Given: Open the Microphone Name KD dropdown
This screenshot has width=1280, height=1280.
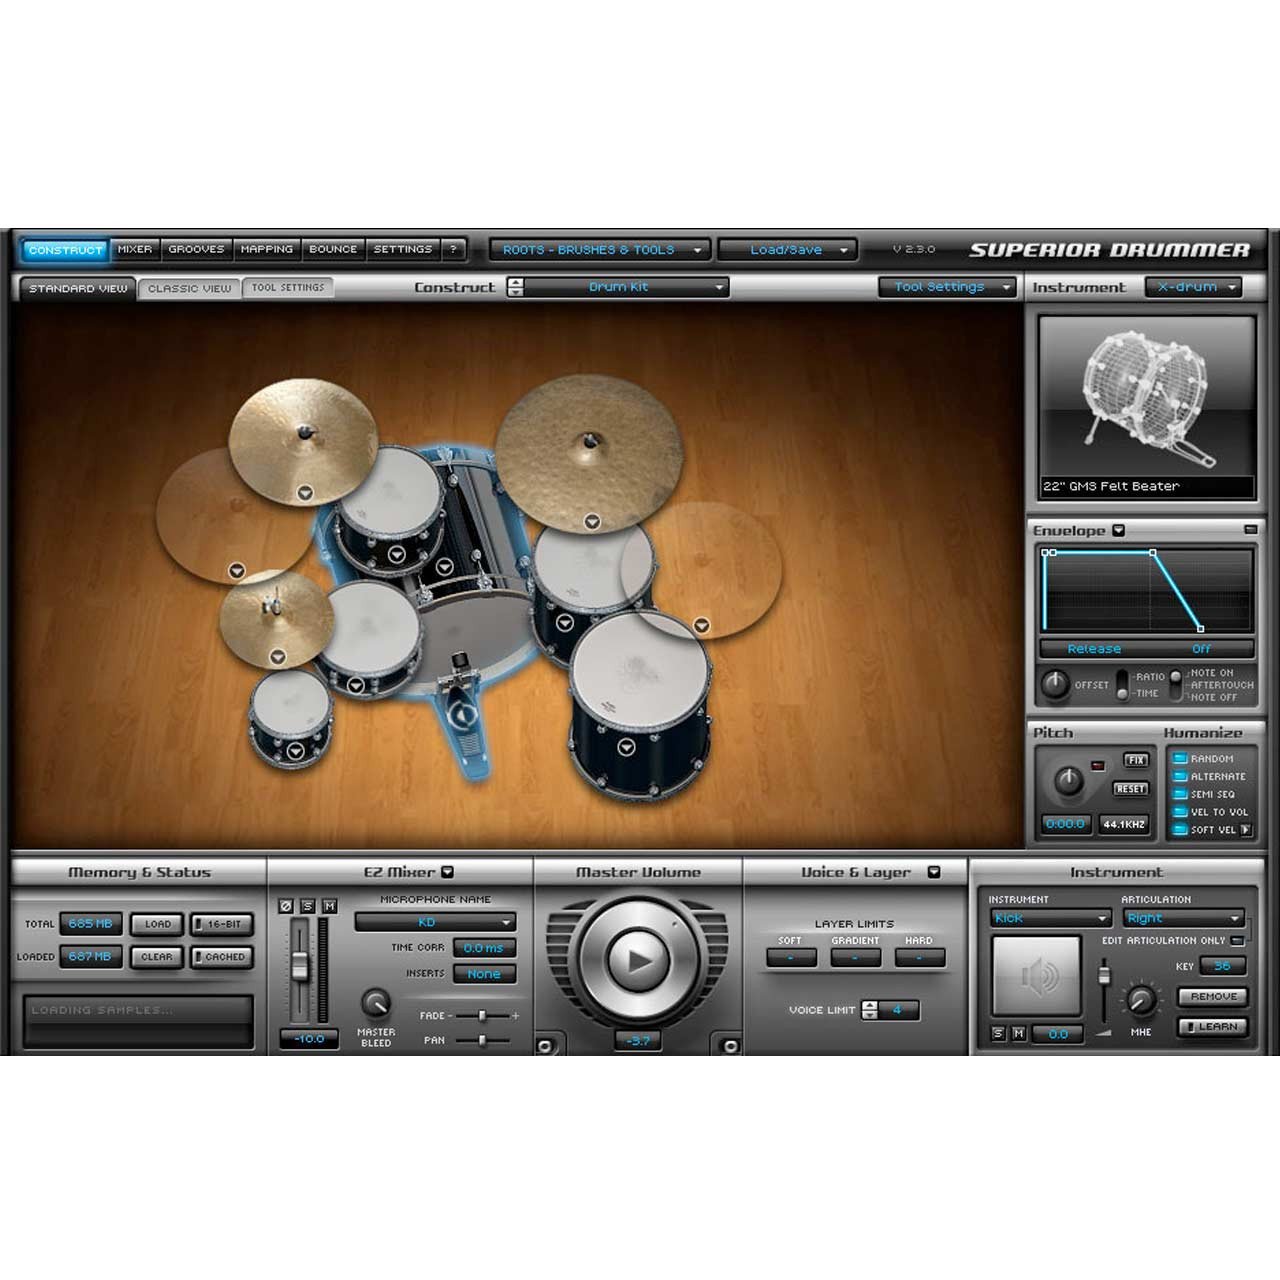Looking at the screenshot, I should pos(435,922).
